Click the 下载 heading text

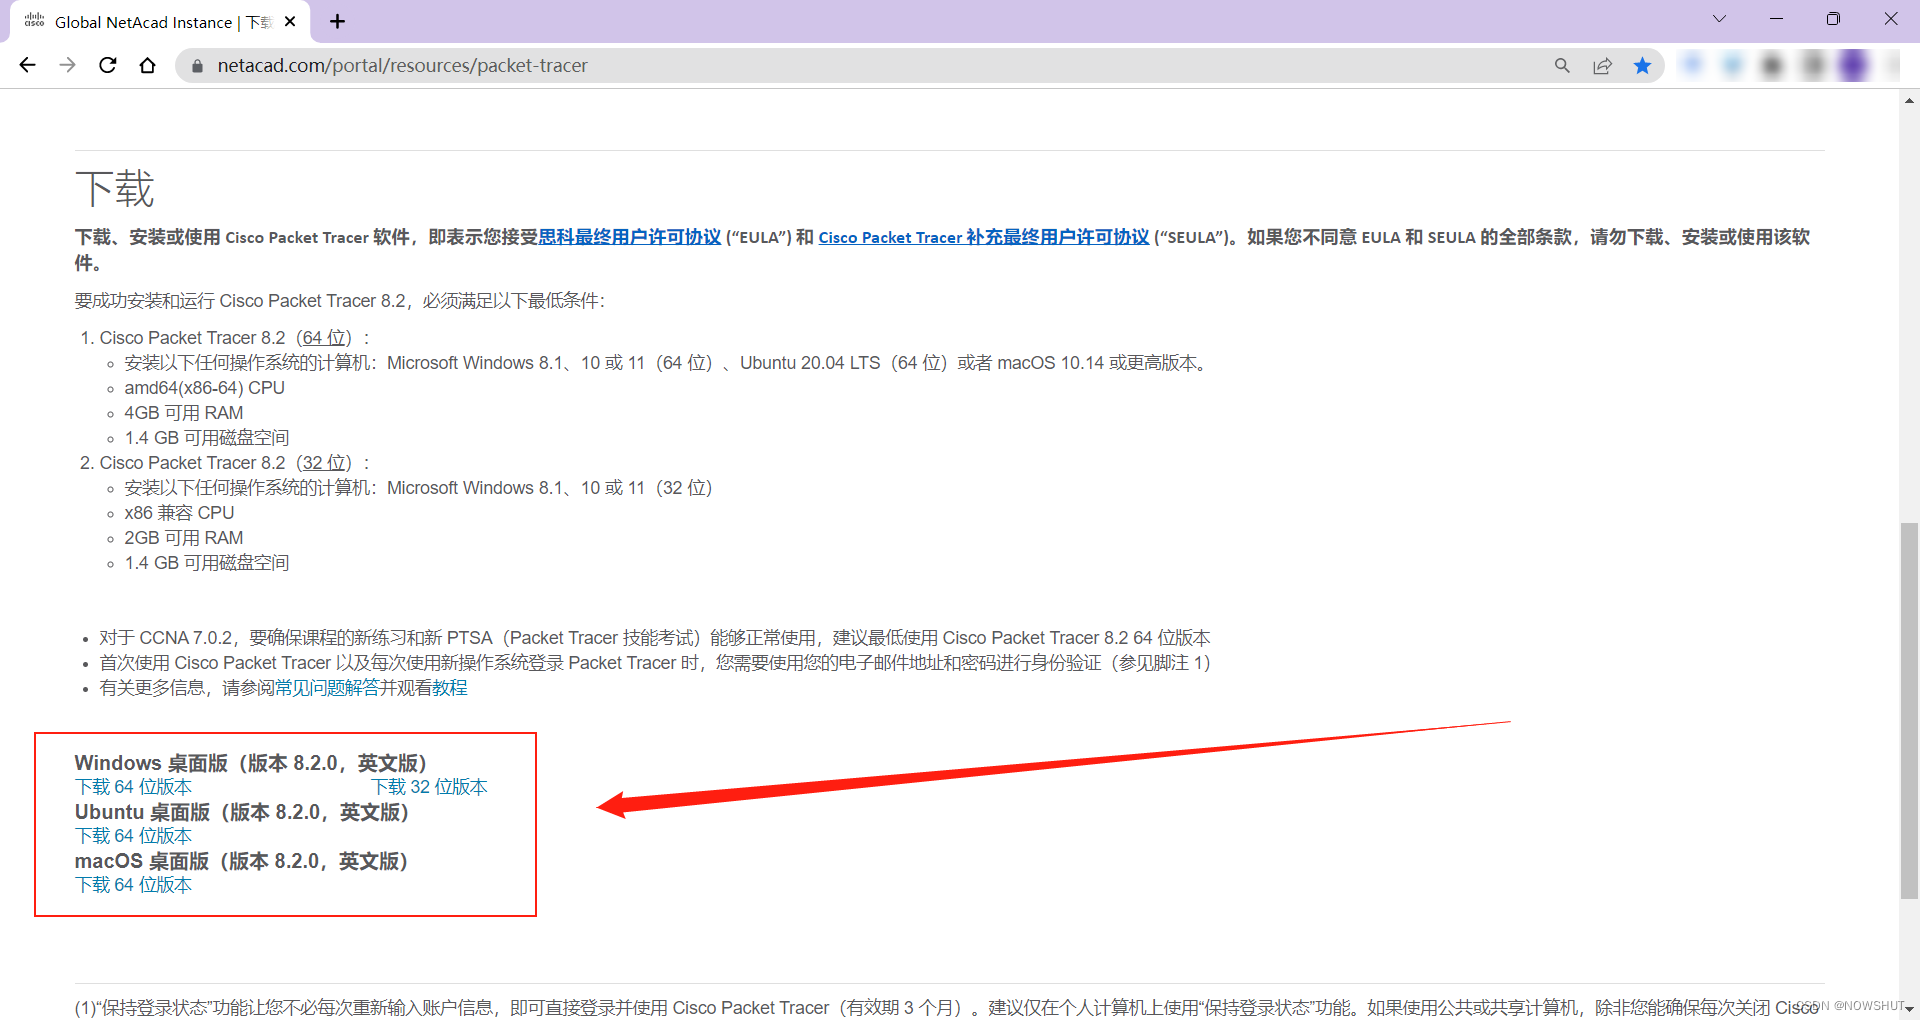click(115, 189)
